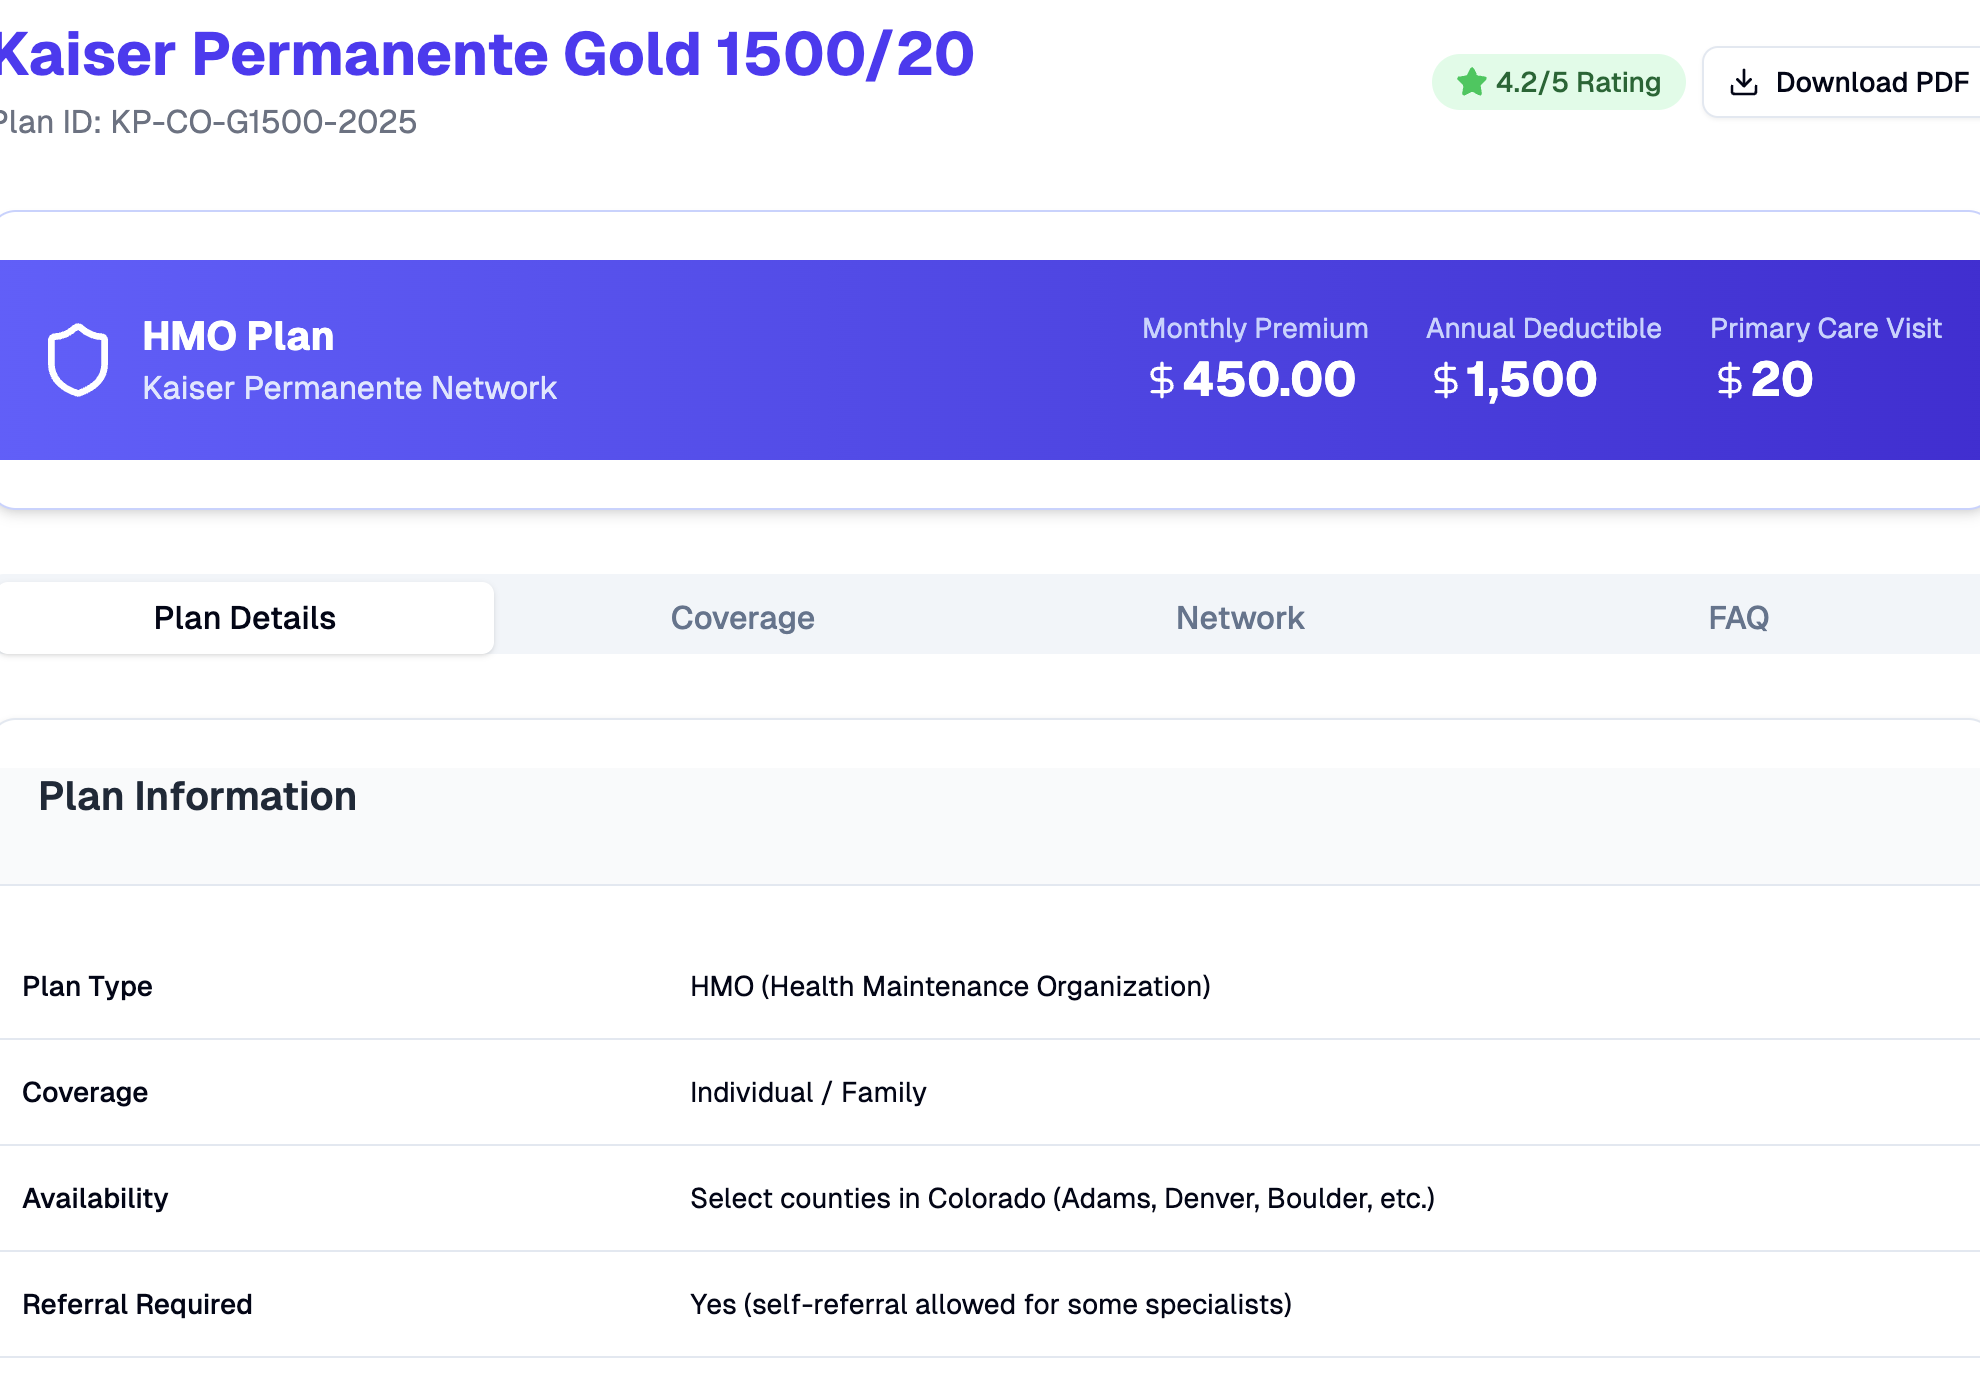Viewport: 1980px width, 1376px height.
Task: Click the Plan Information section heading
Action: [197, 796]
